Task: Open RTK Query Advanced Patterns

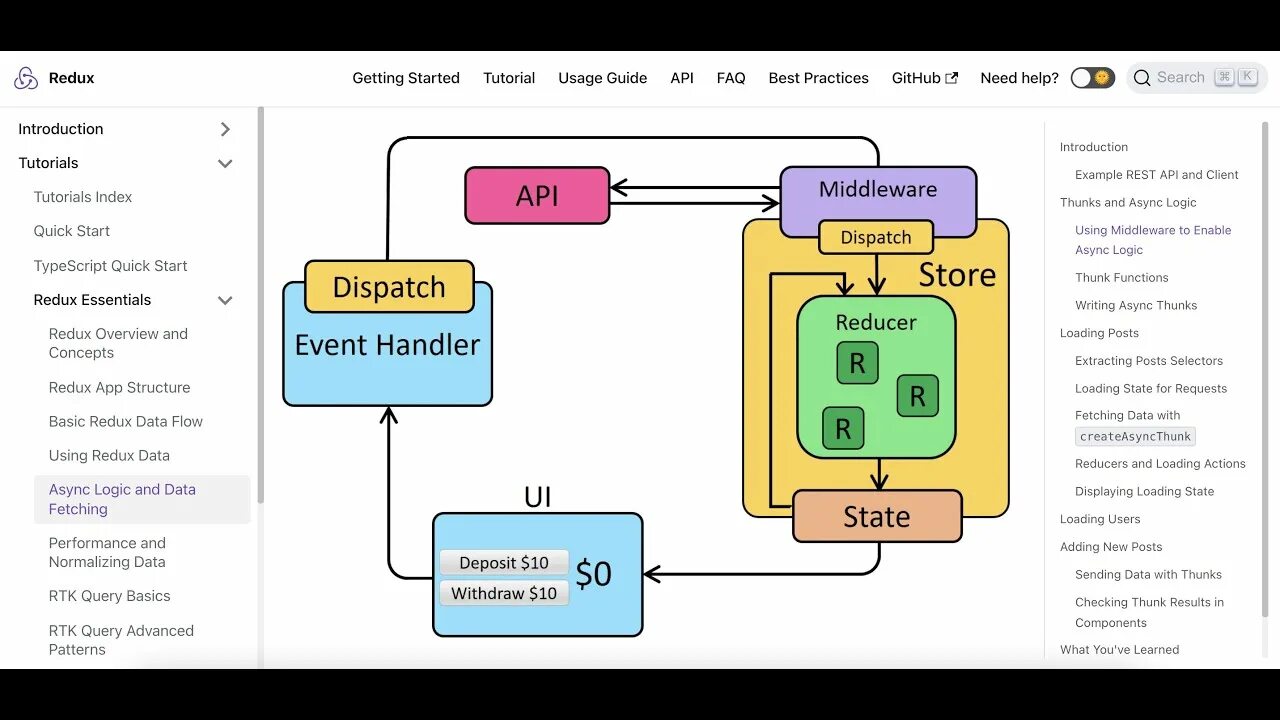Action: pyautogui.click(x=121, y=640)
